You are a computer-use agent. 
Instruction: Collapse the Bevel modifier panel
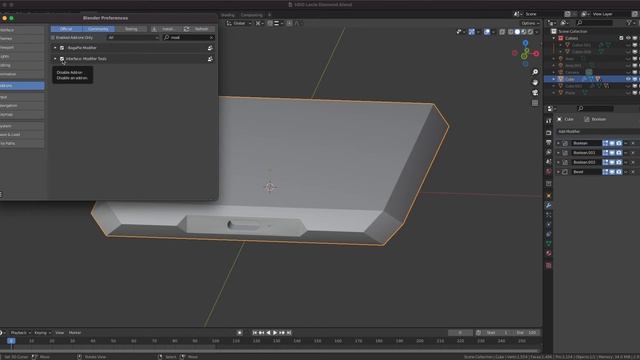click(558, 172)
